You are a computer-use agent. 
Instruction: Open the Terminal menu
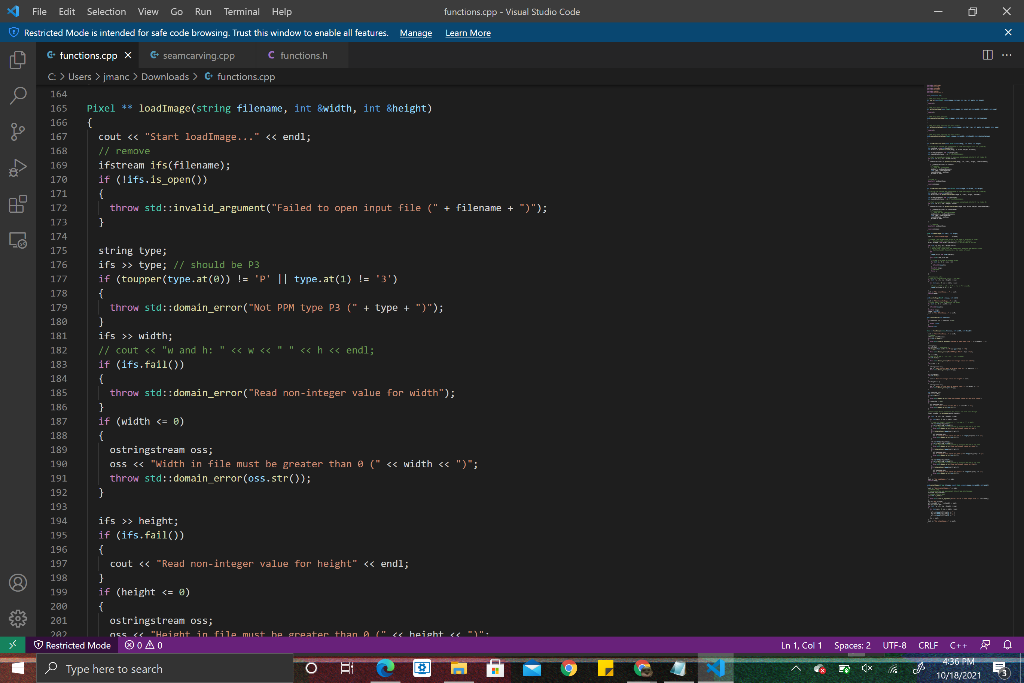pyautogui.click(x=241, y=12)
